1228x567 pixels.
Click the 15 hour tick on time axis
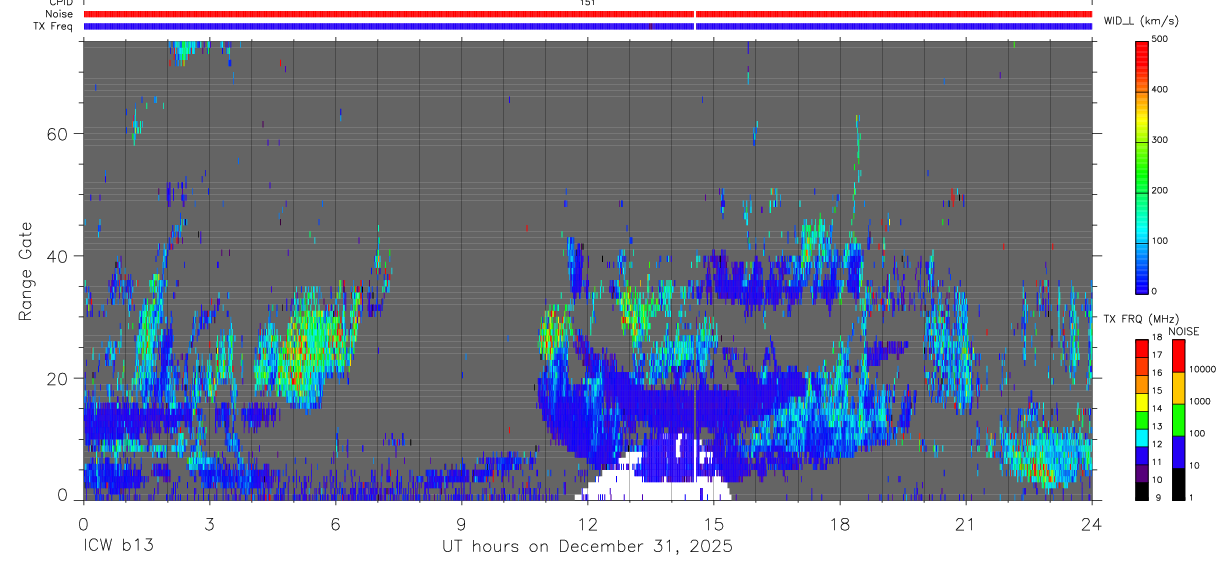click(x=713, y=523)
